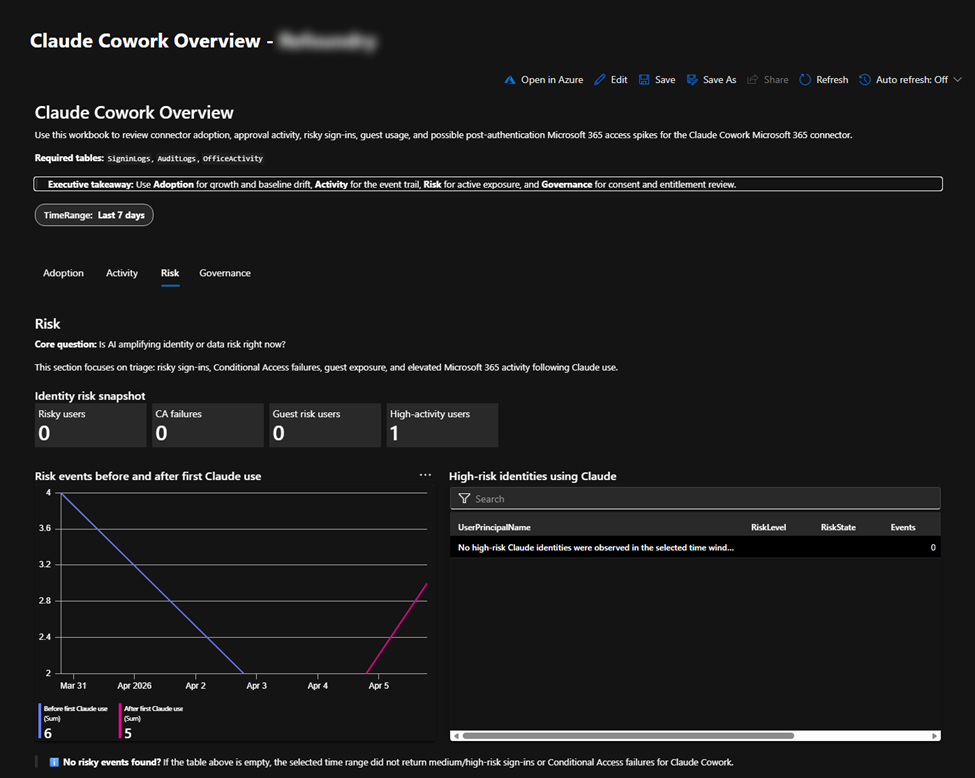975x778 pixels.
Task: Click the Open in Azure icon
Action: (x=509, y=80)
